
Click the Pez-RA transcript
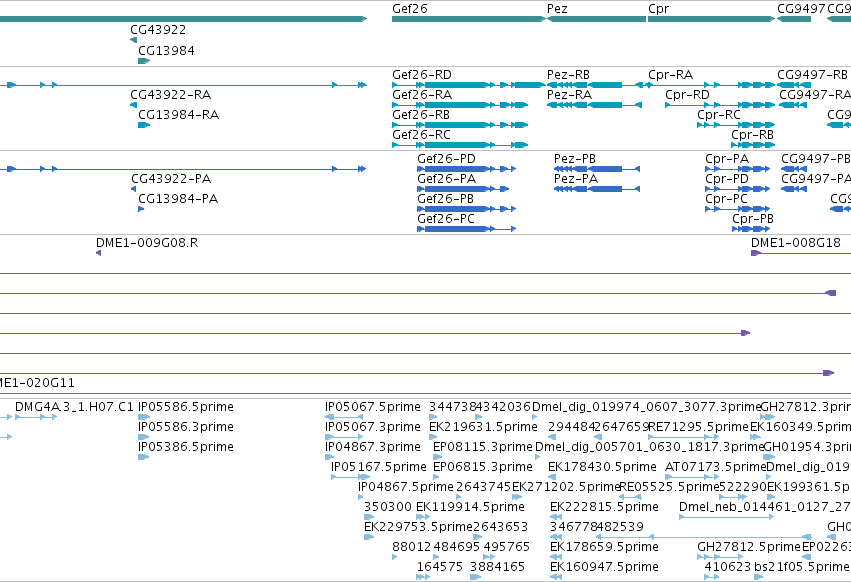click(x=569, y=94)
